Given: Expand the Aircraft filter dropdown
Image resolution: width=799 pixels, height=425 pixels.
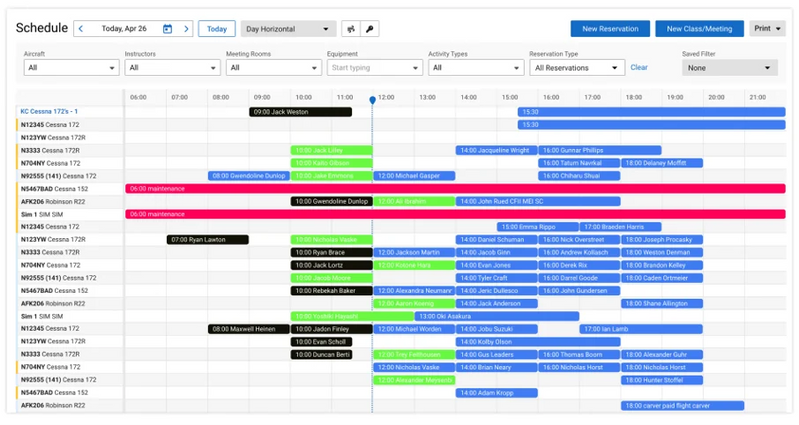Looking at the screenshot, I should (69, 68).
